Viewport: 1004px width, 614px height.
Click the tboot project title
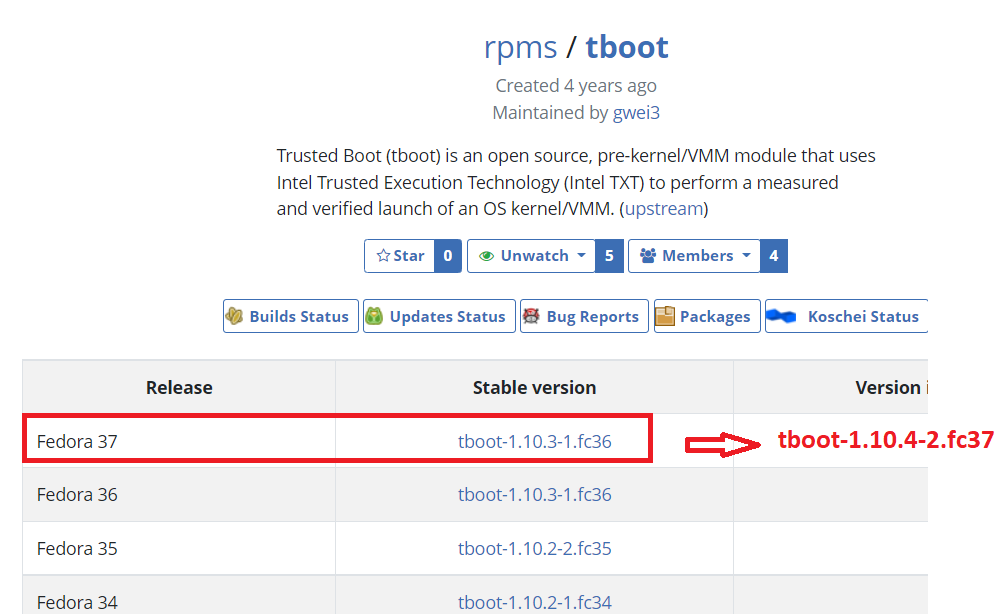[x=627, y=47]
